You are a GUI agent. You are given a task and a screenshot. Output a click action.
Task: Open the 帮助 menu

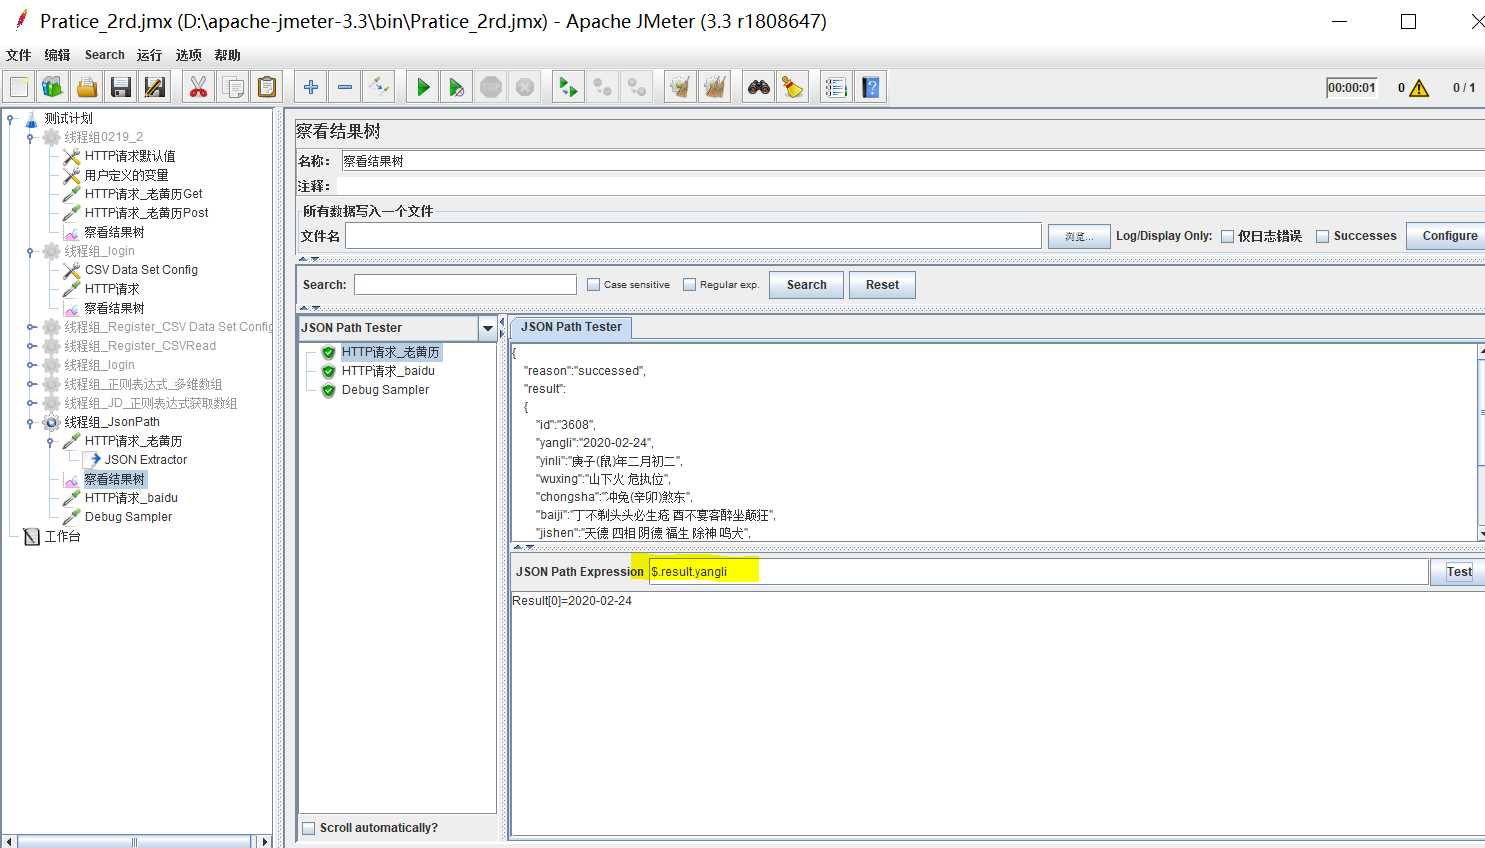coord(227,55)
